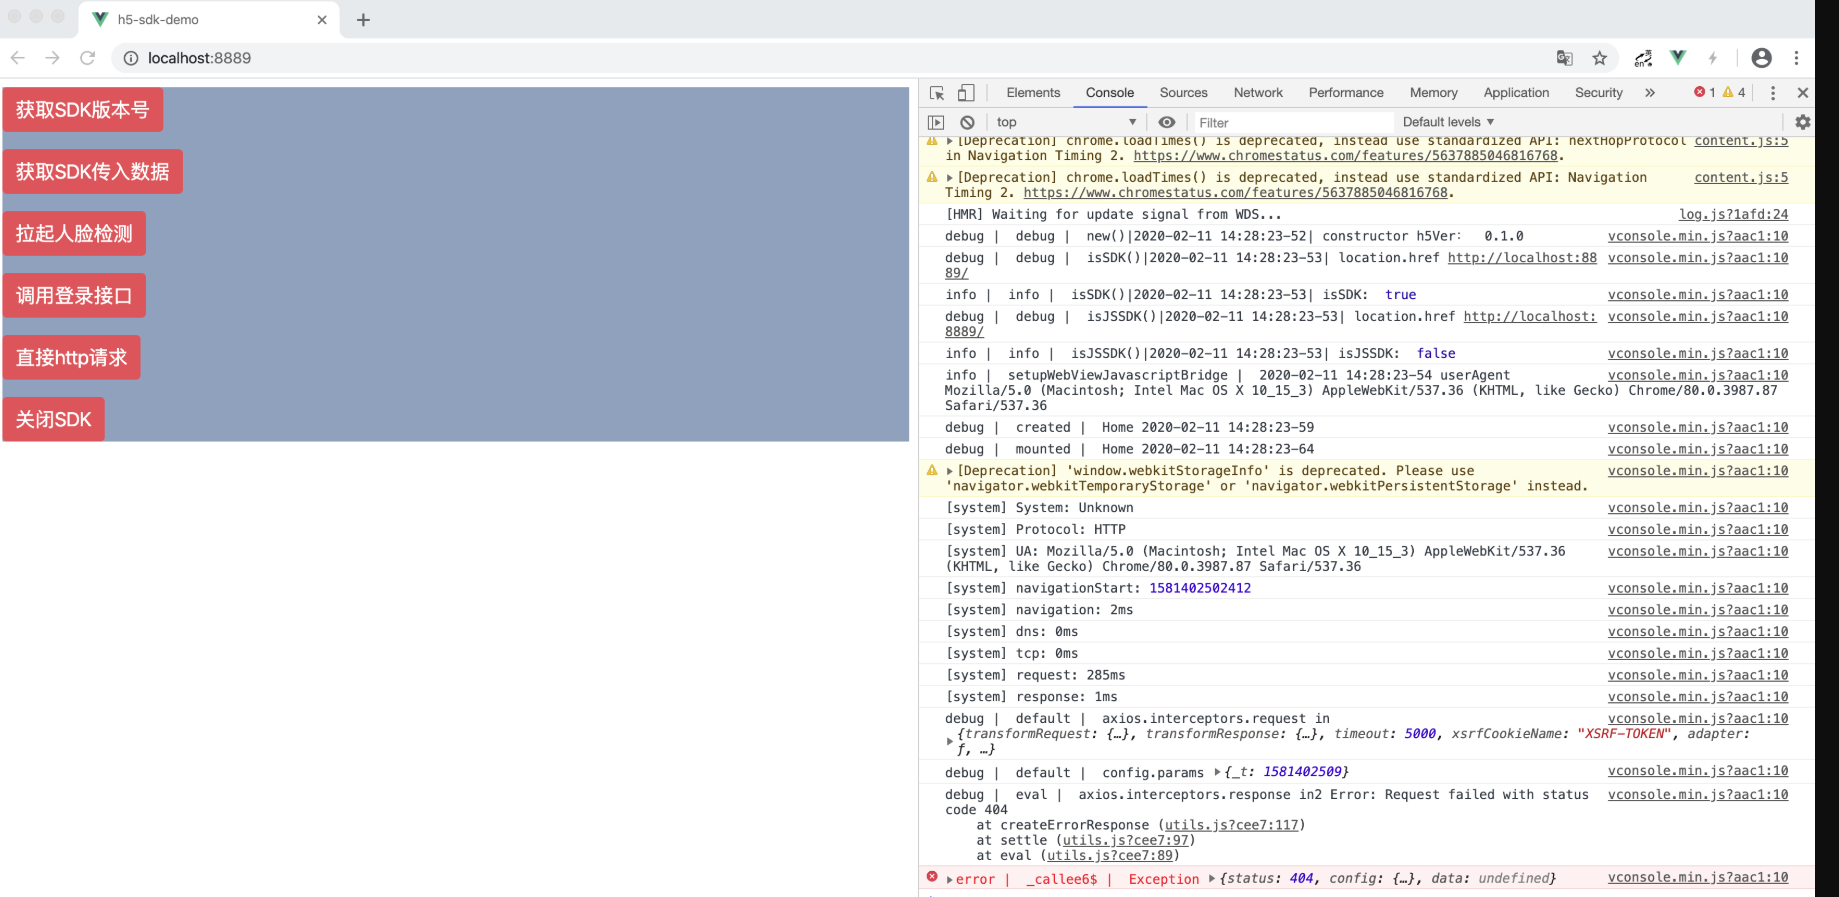Screen dimensions: 1839x897
Task: Click the console Filter input field
Action: point(1290,122)
